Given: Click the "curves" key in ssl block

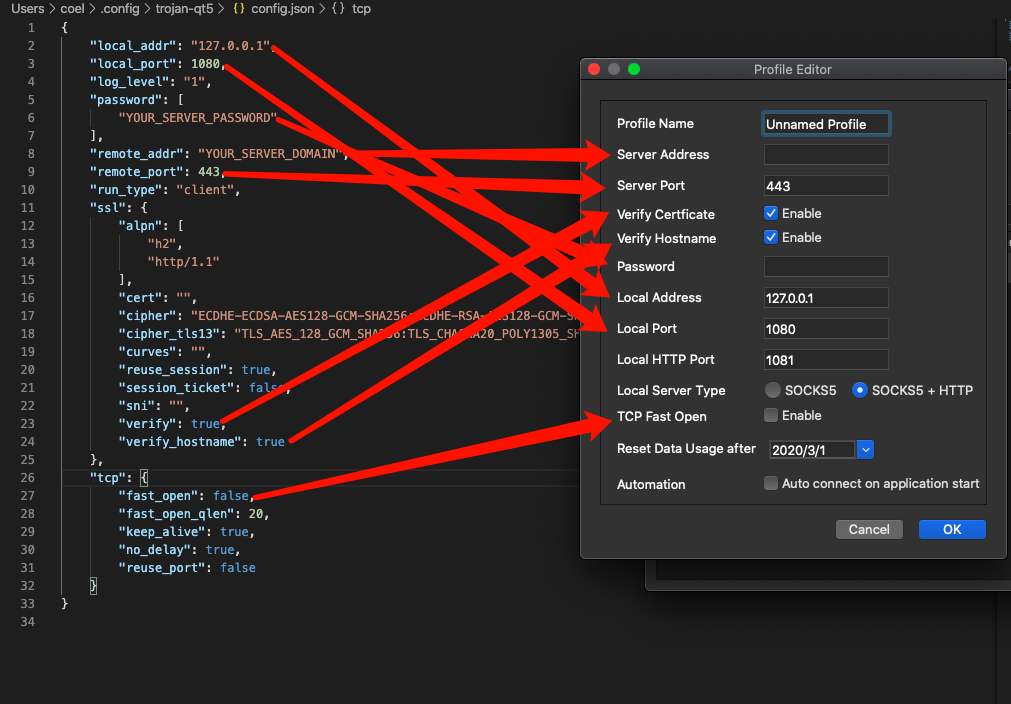Looking at the screenshot, I should [x=147, y=352].
